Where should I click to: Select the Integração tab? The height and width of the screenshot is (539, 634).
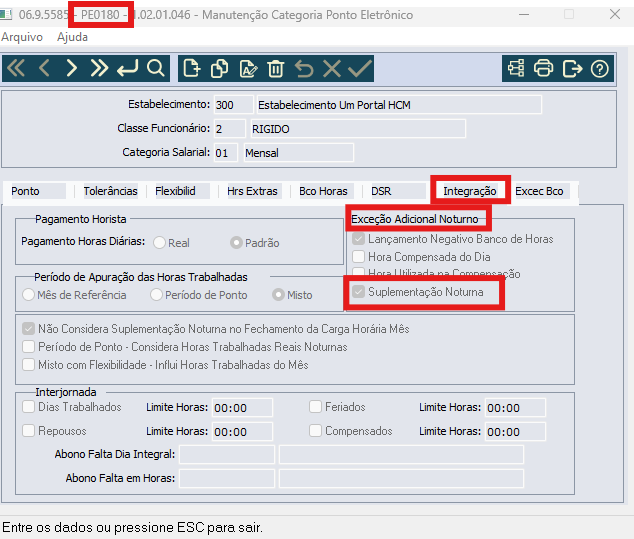pyautogui.click(x=470, y=191)
